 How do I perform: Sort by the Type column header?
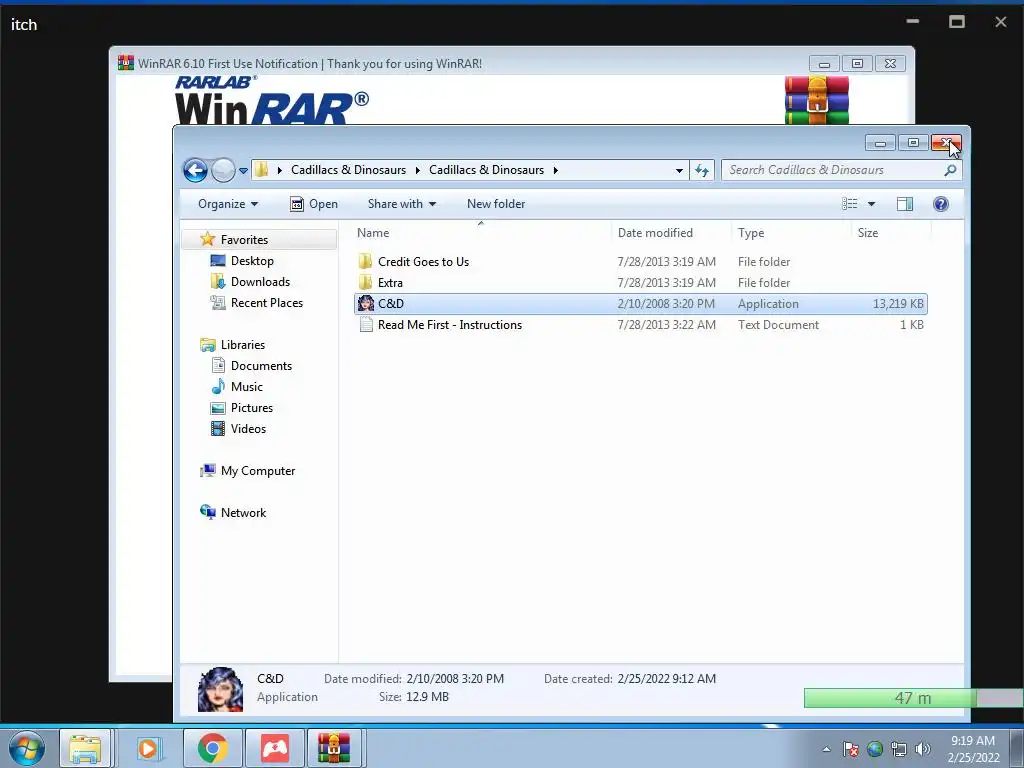(x=751, y=233)
